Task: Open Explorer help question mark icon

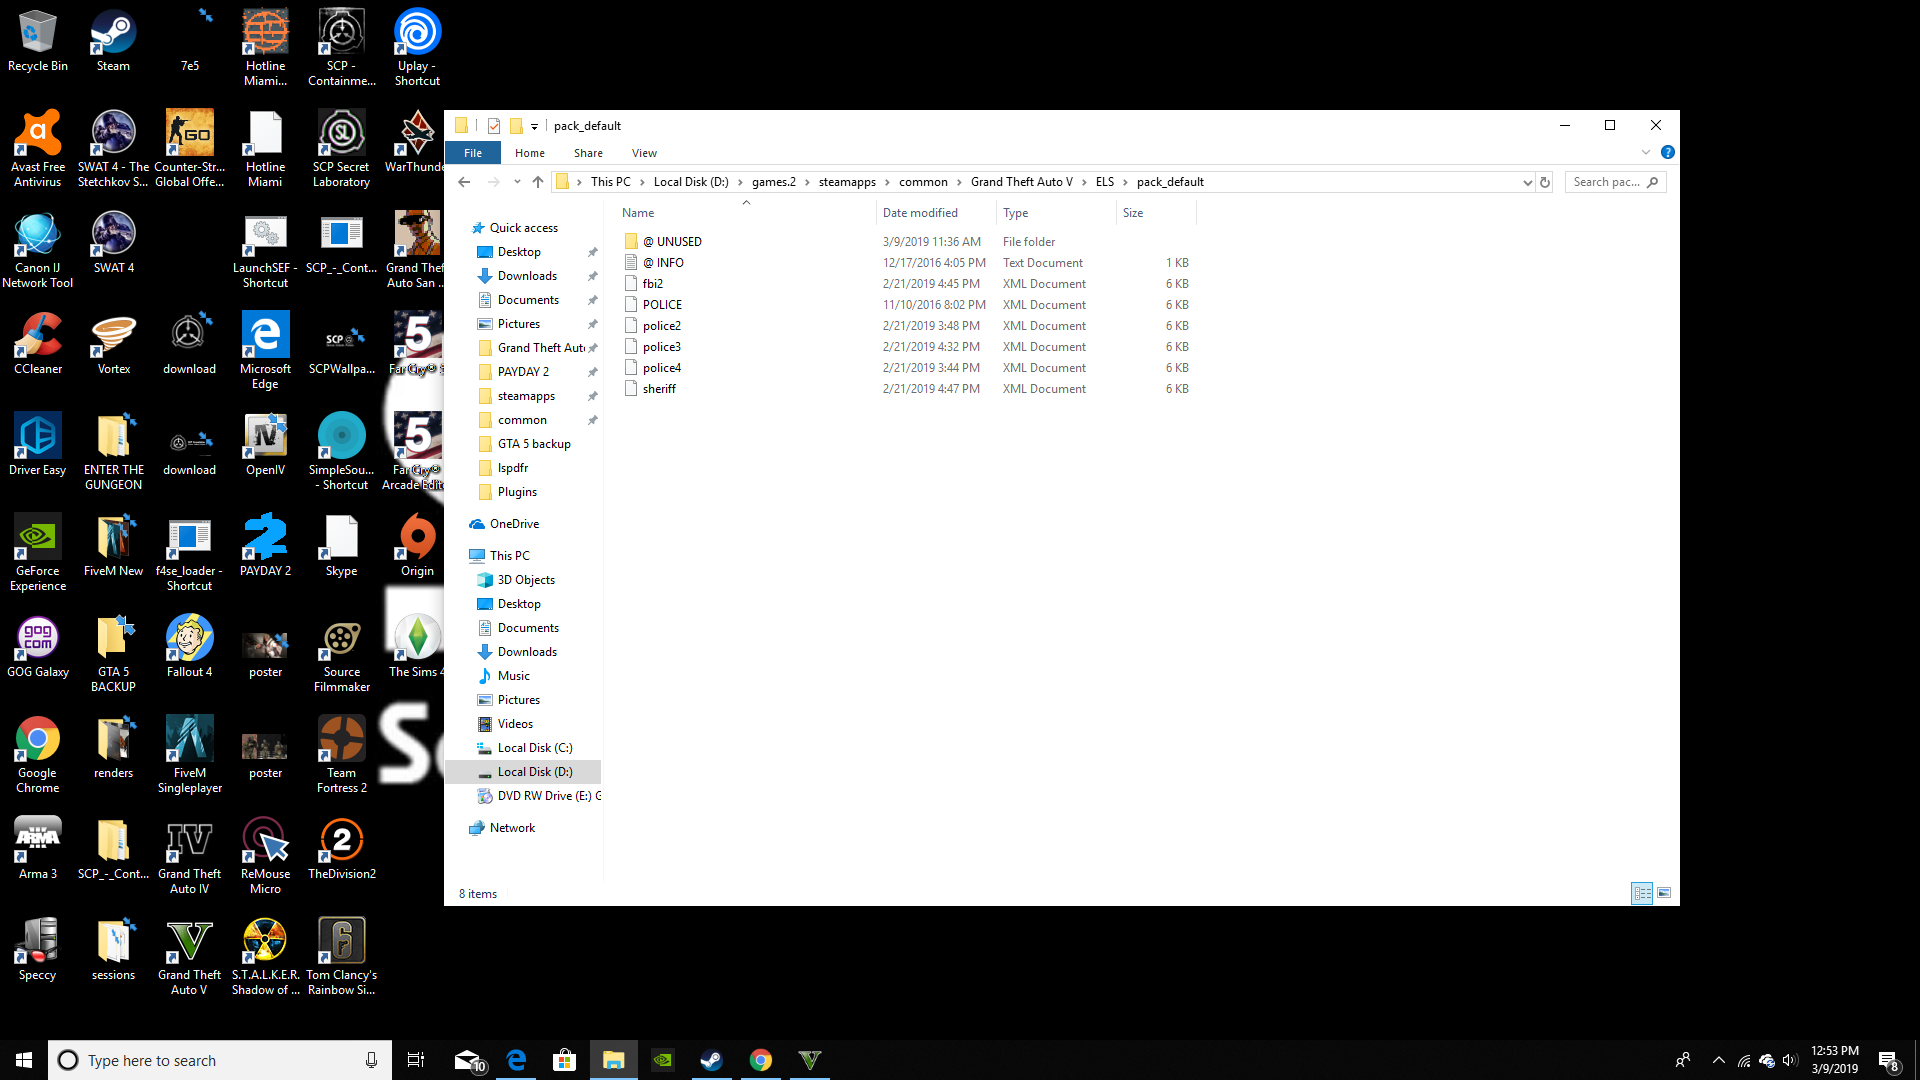Action: click(x=1667, y=152)
